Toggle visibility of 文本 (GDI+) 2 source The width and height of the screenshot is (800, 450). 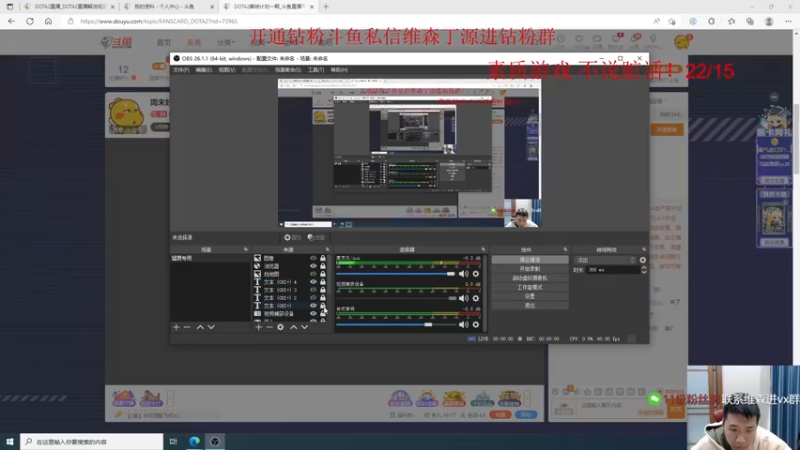[313, 298]
